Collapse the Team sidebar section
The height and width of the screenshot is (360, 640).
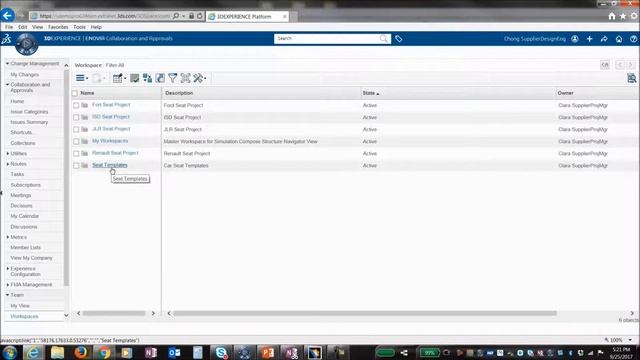pyautogui.click(x=7, y=295)
